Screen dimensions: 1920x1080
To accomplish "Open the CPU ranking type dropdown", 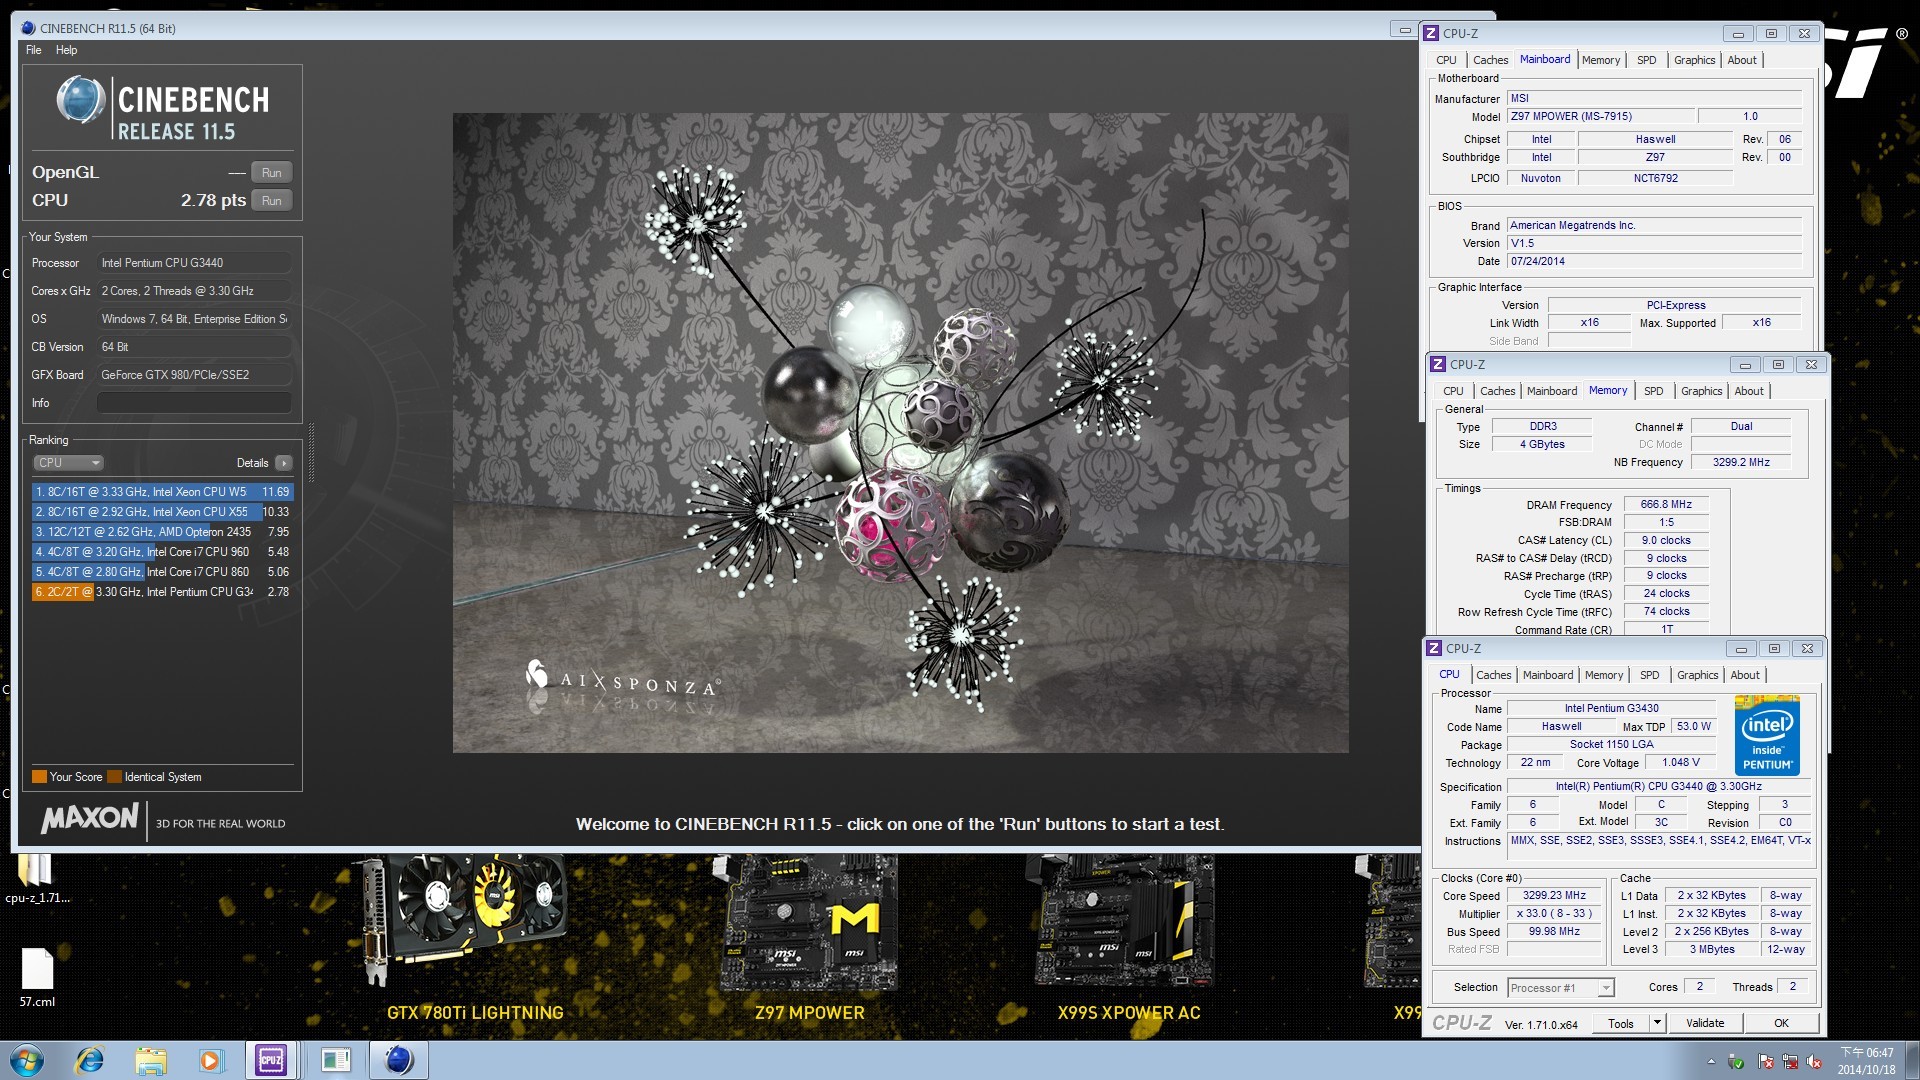I will 68,463.
